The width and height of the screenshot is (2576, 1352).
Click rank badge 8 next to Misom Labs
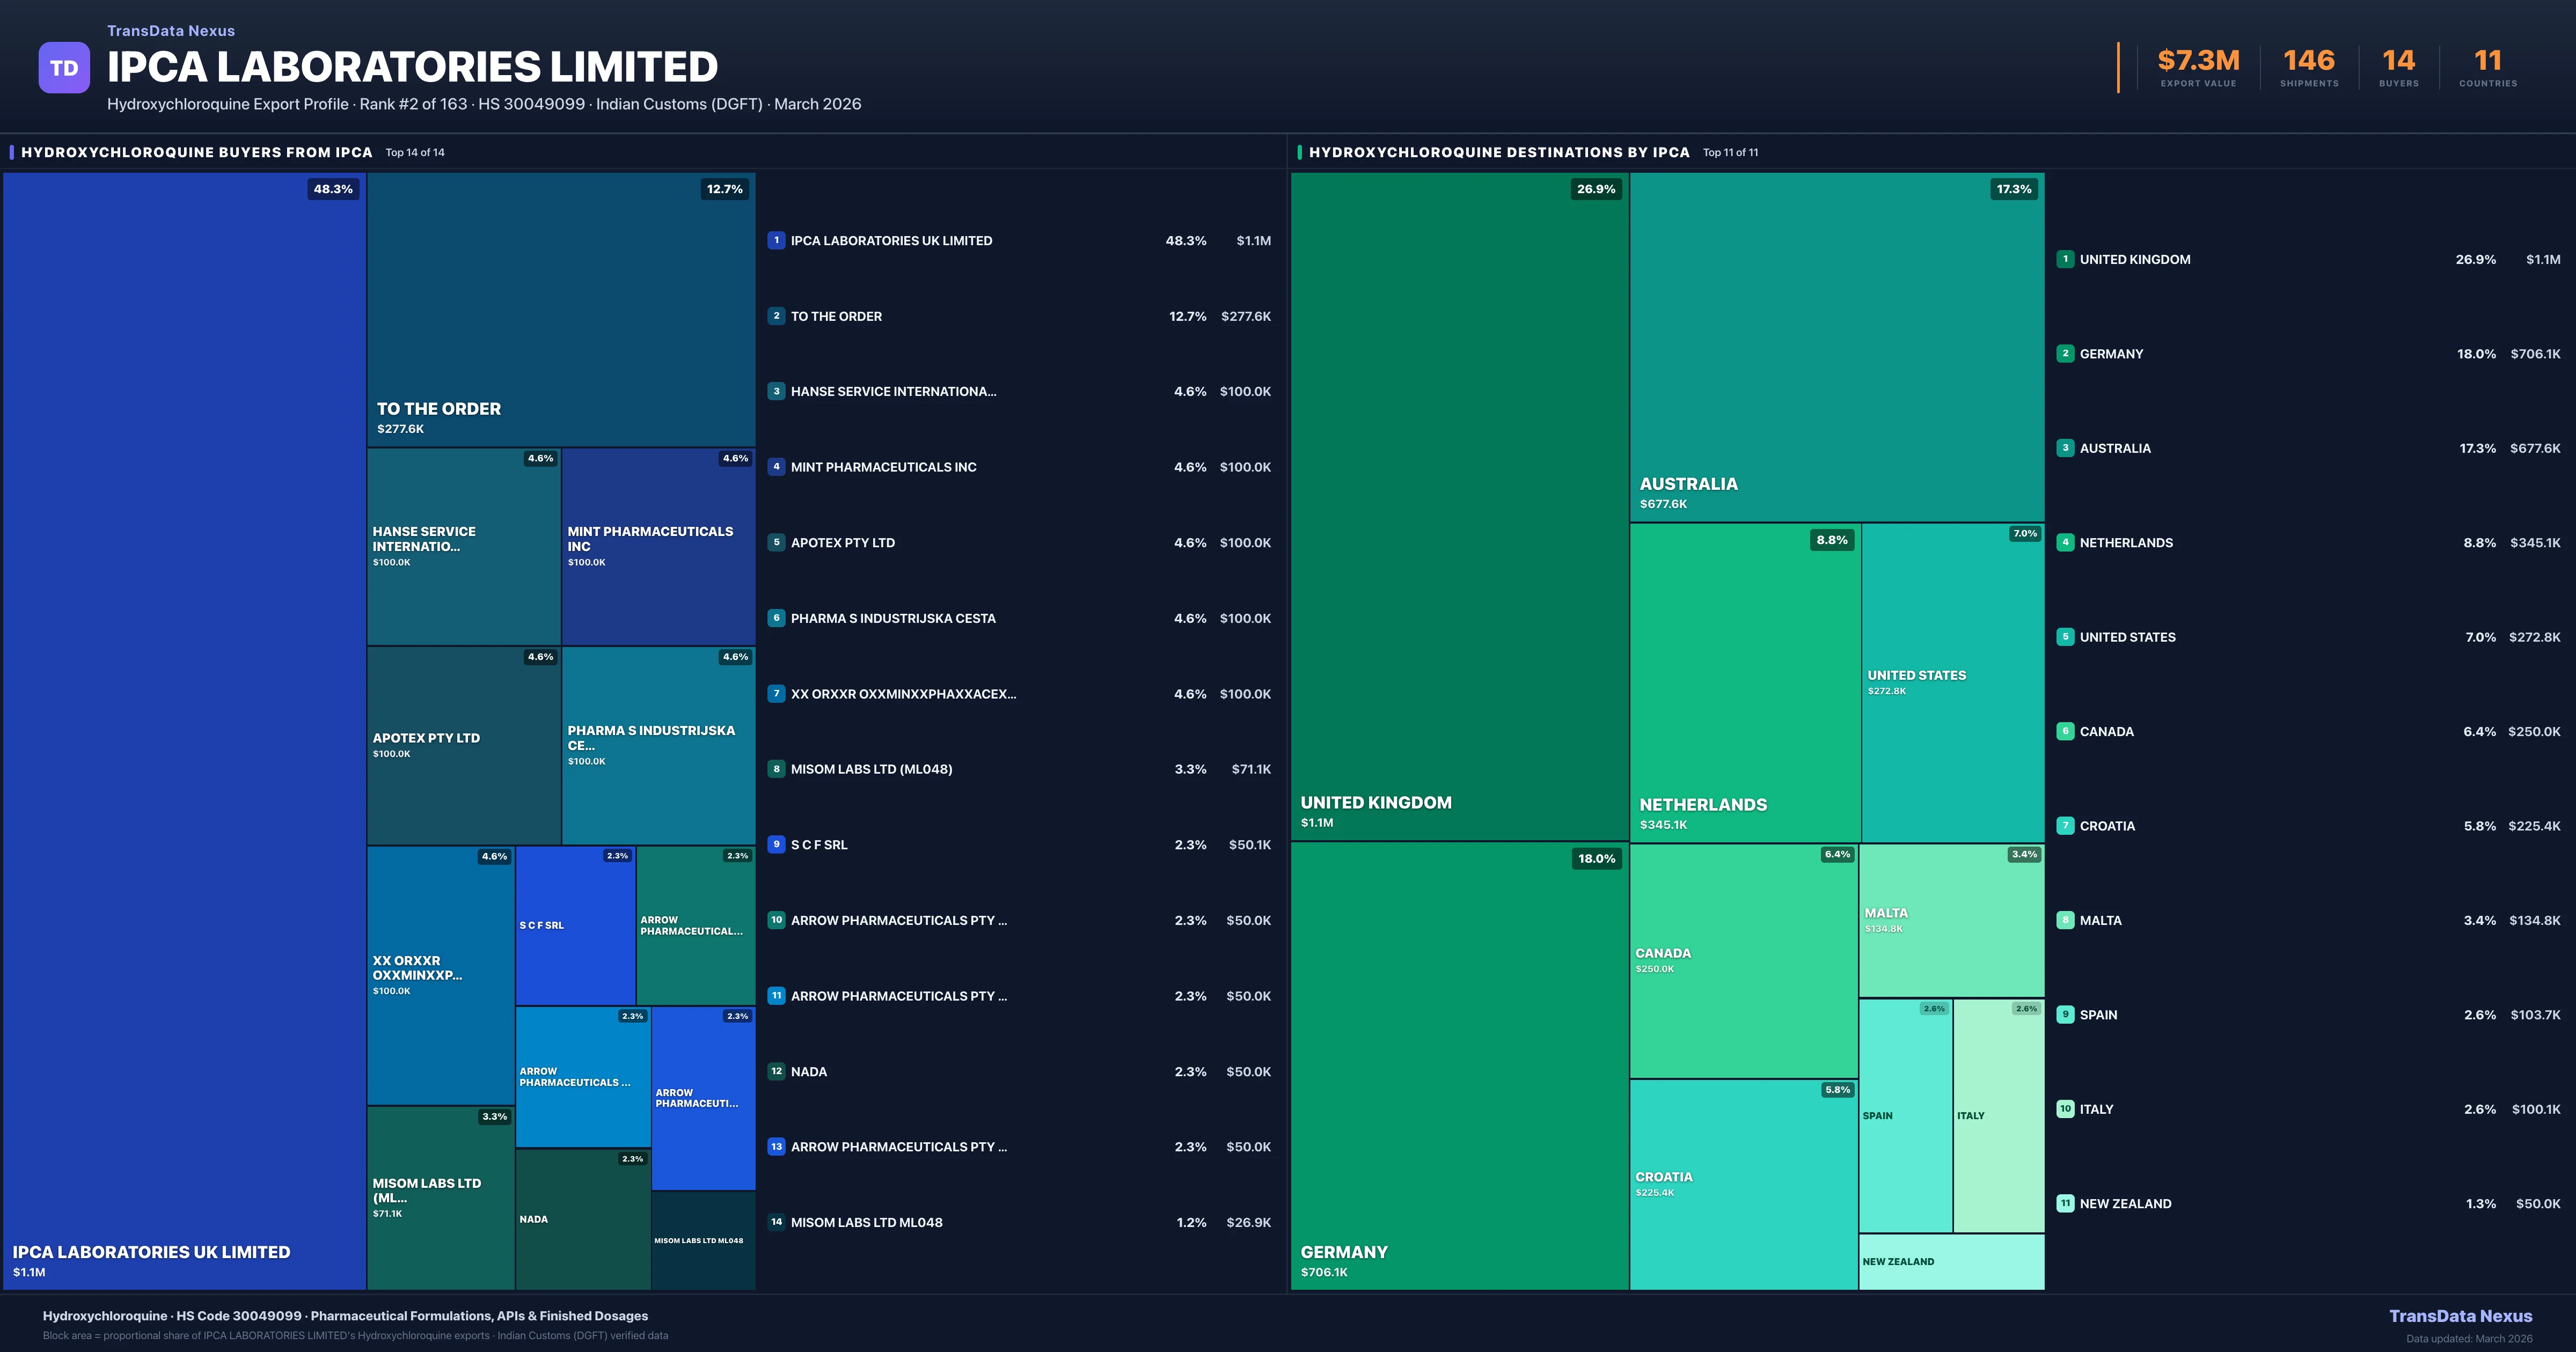click(x=776, y=769)
